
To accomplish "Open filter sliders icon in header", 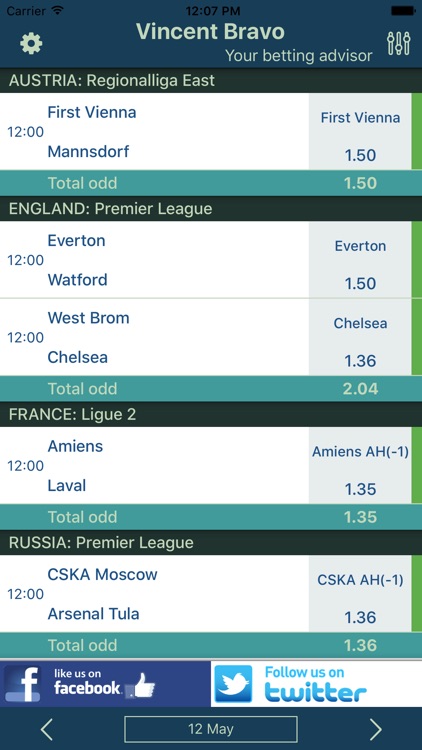I will click(x=399, y=44).
